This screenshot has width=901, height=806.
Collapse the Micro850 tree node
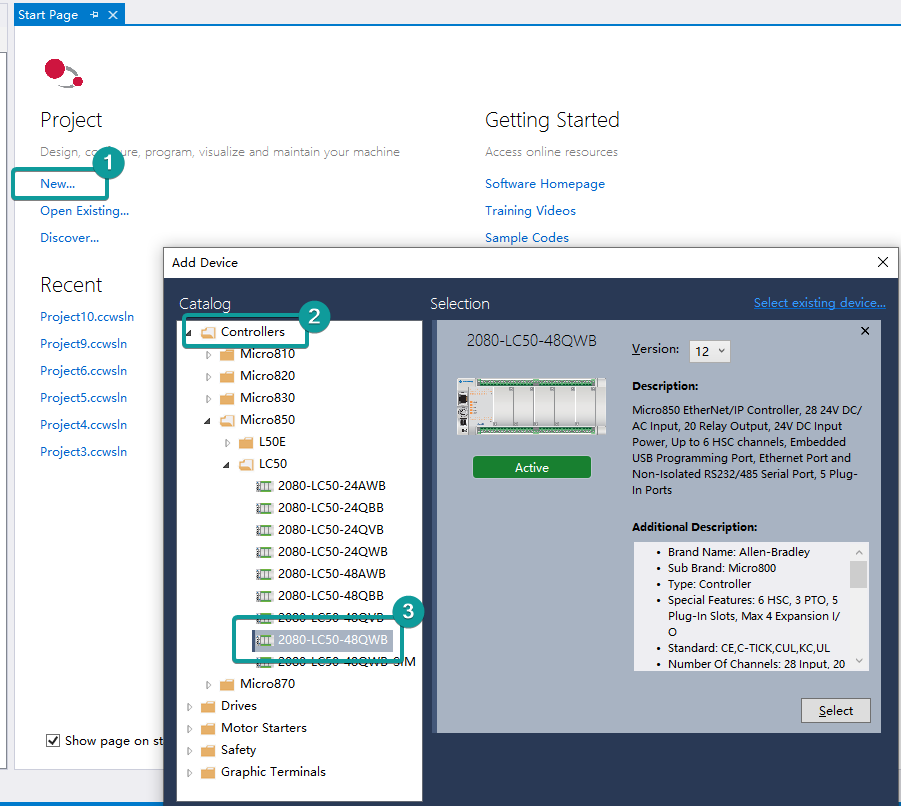click(209, 421)
